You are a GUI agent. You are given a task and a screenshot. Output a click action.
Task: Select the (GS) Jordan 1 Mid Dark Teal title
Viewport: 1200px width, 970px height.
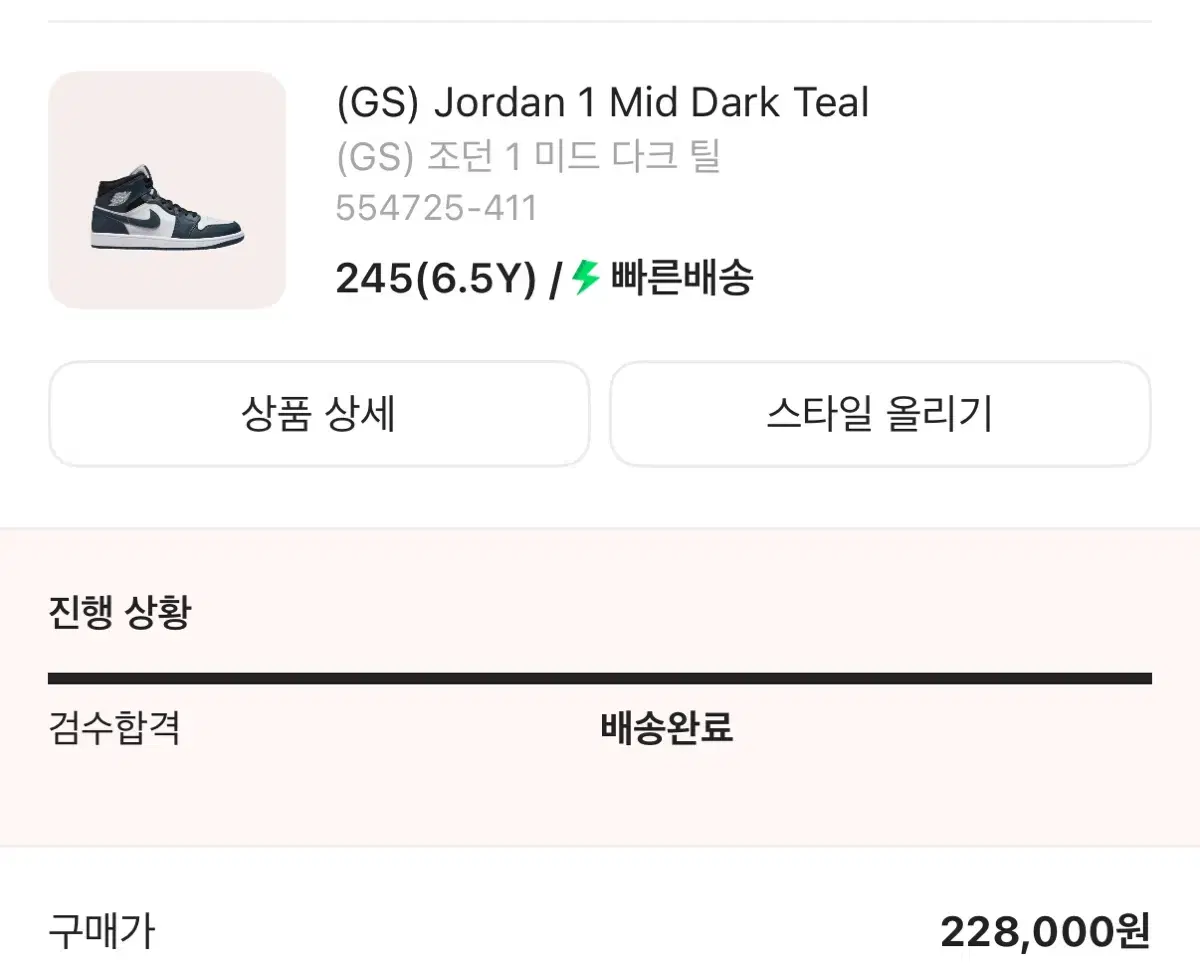(x=603, y=103)
